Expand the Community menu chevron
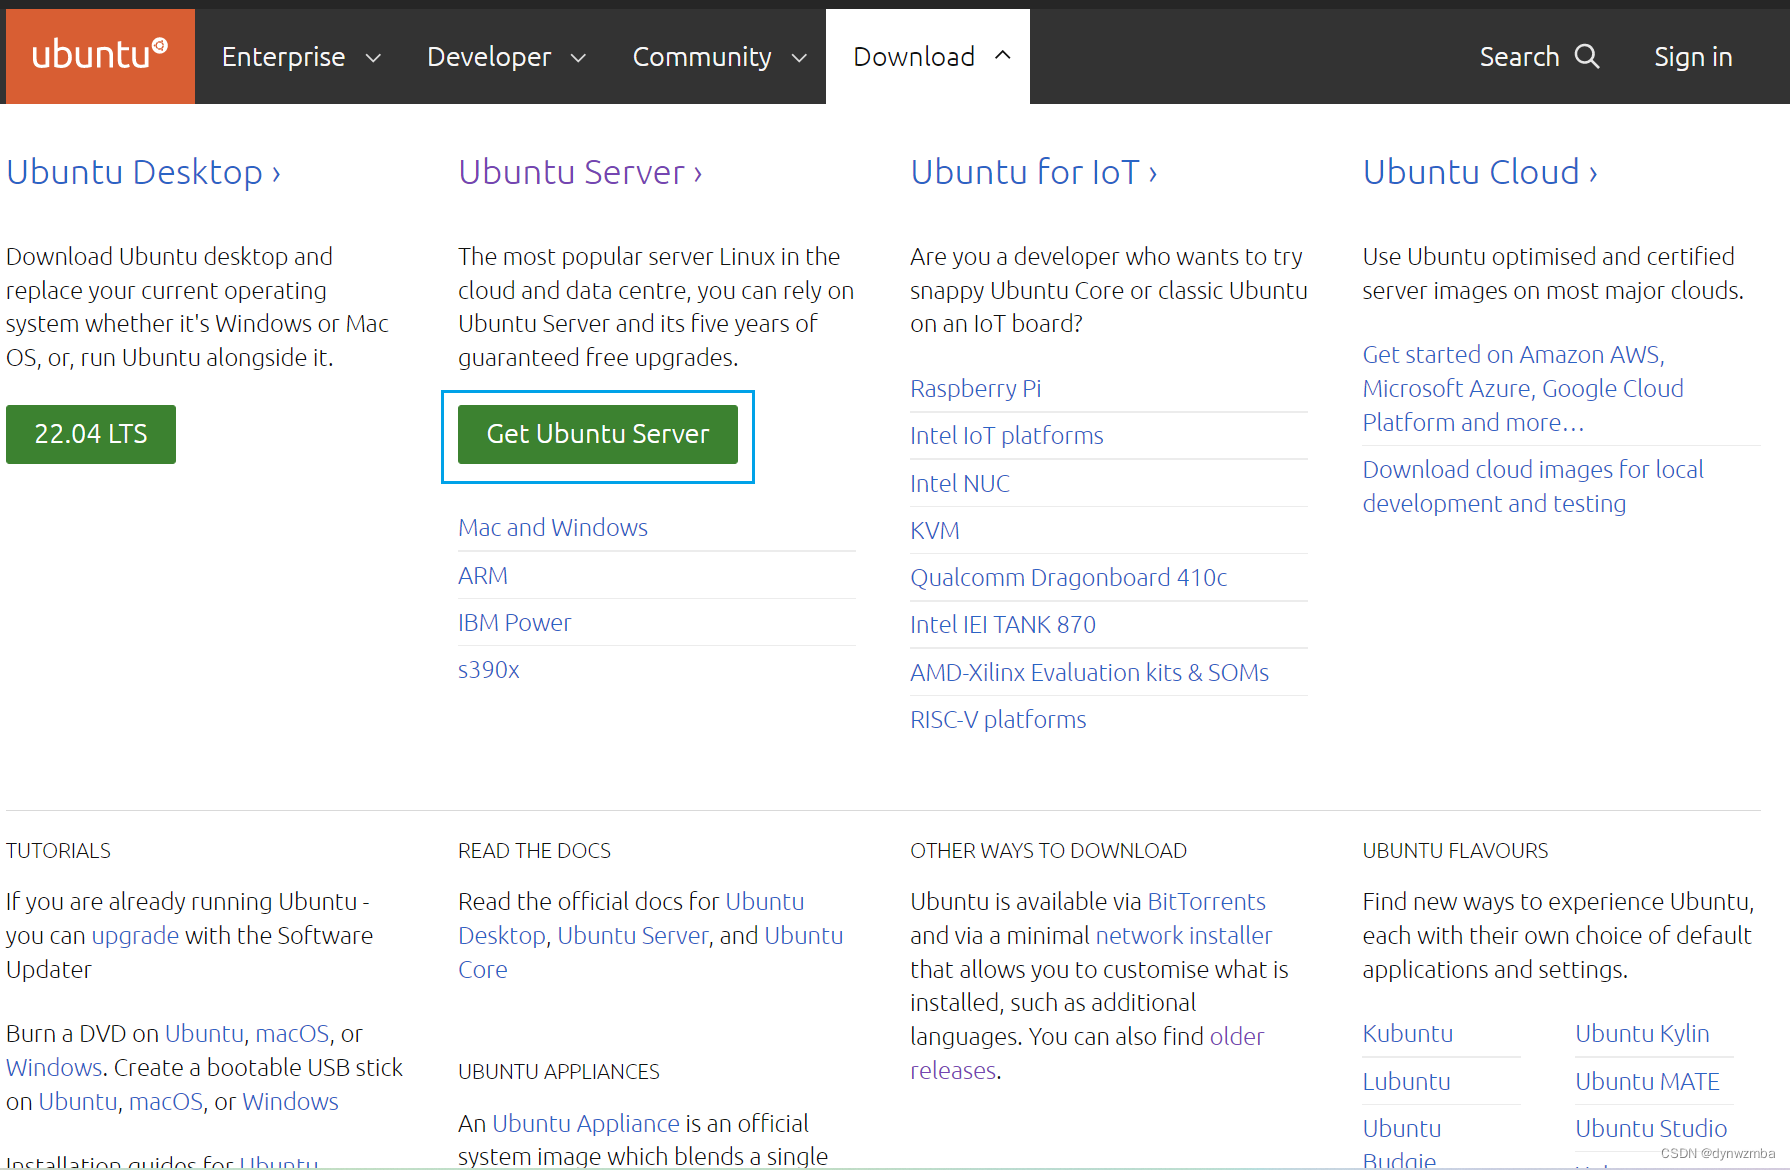1790x1170 pixels. 799,58
